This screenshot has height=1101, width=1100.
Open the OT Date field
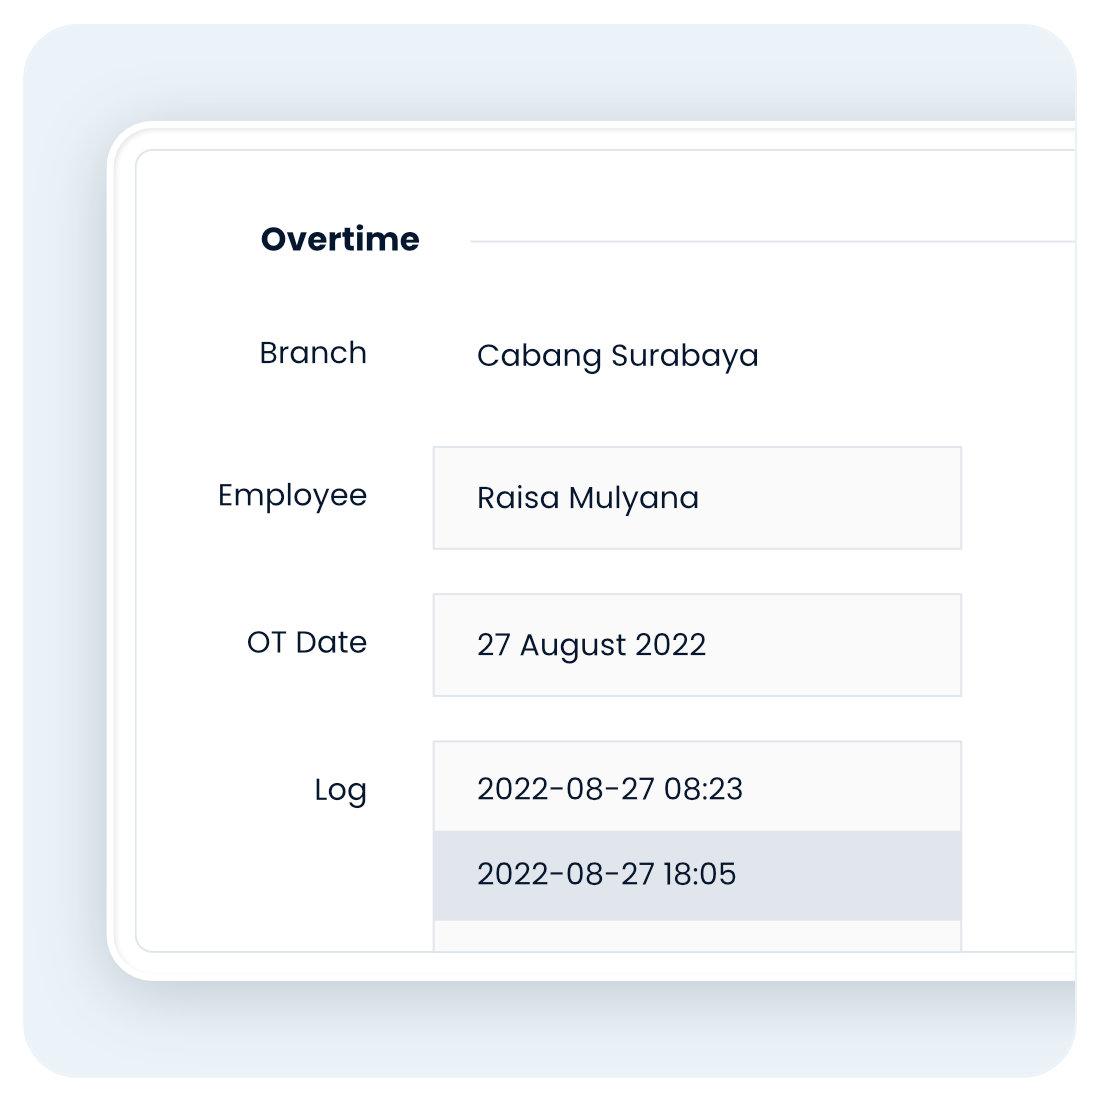[696, 645]
